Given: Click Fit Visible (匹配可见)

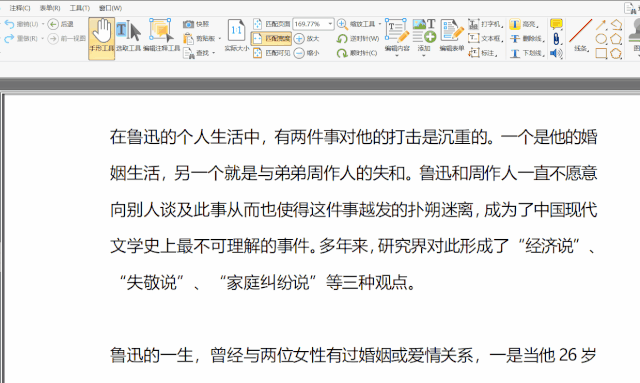Looking at the screenshot, I should coord(271,53).
